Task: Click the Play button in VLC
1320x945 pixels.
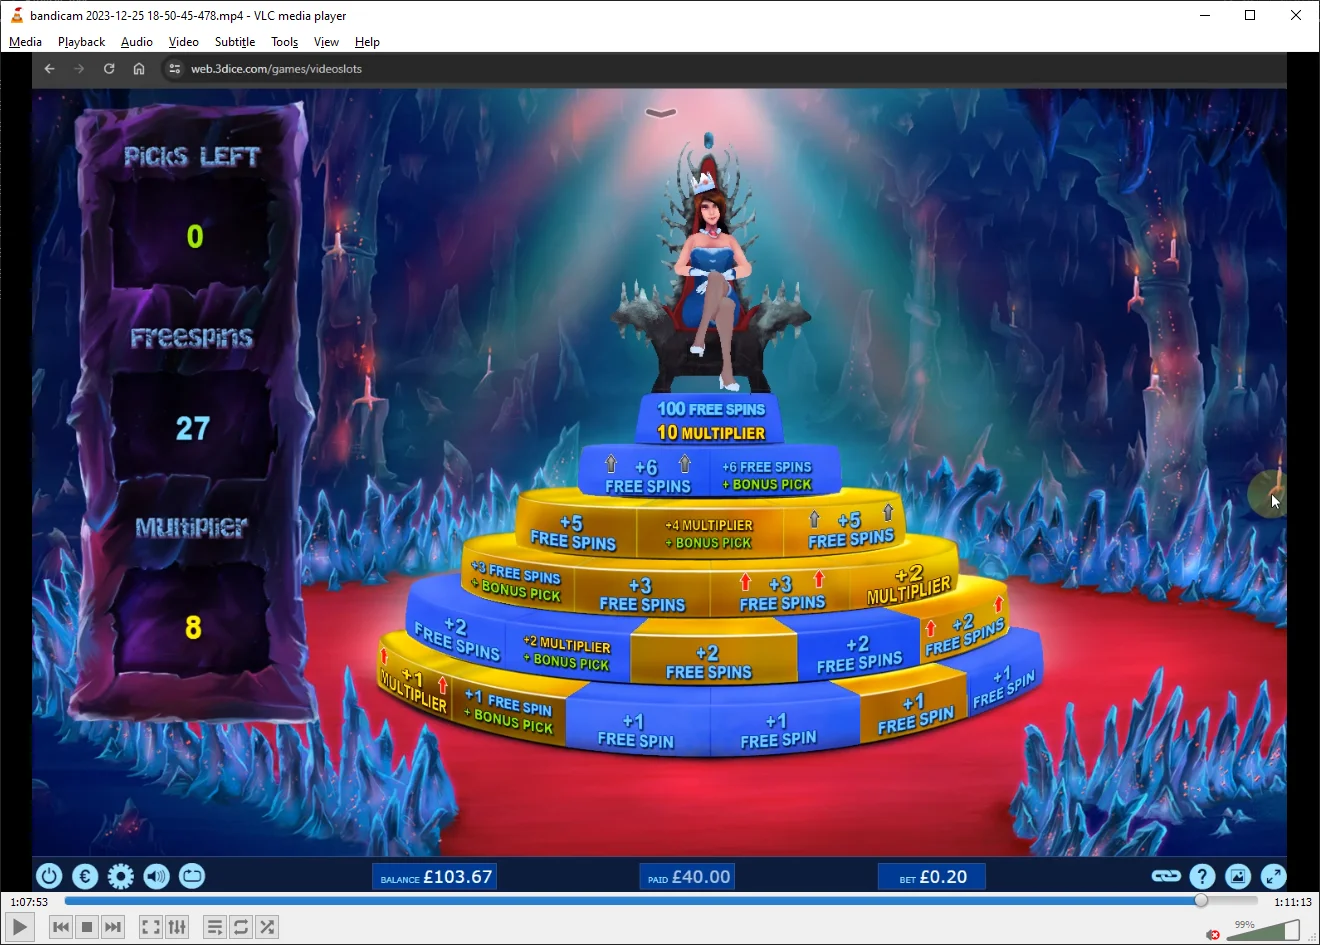Action: pyautogui.click(x=19, y=927)
